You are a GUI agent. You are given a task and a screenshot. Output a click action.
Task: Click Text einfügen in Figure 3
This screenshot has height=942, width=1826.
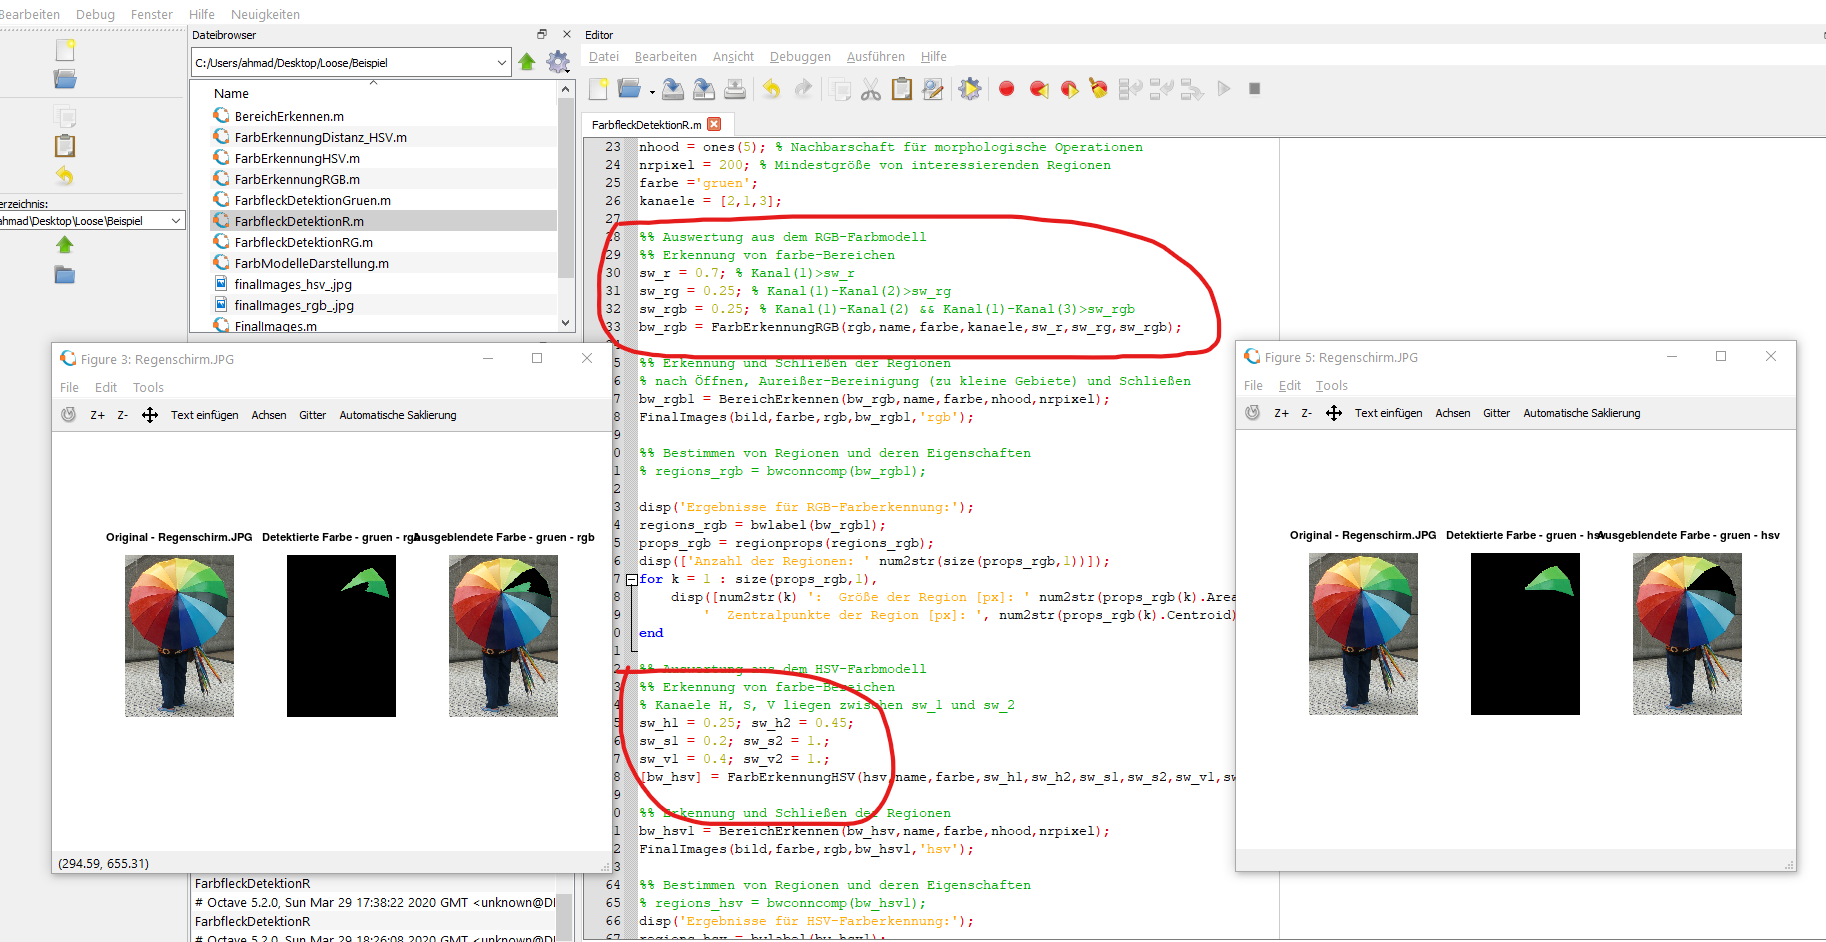pyautogui.click(x=204, y=415)
